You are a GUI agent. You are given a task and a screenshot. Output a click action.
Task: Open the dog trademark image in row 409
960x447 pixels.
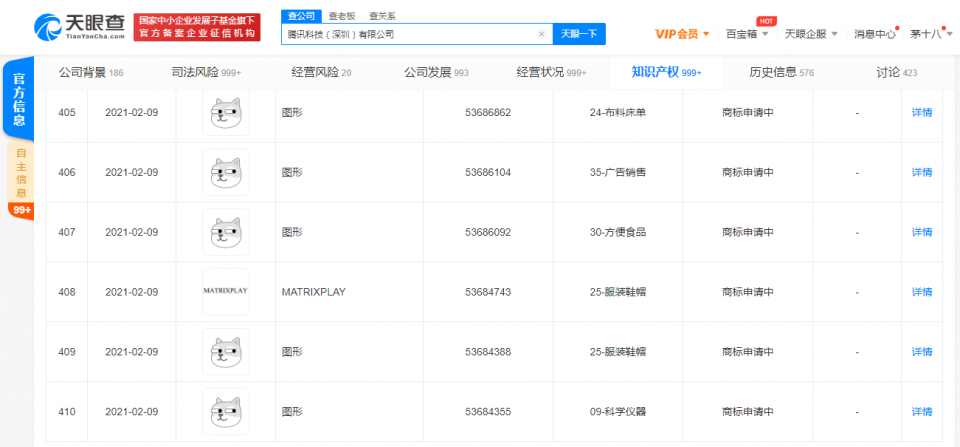pos(226,351)
